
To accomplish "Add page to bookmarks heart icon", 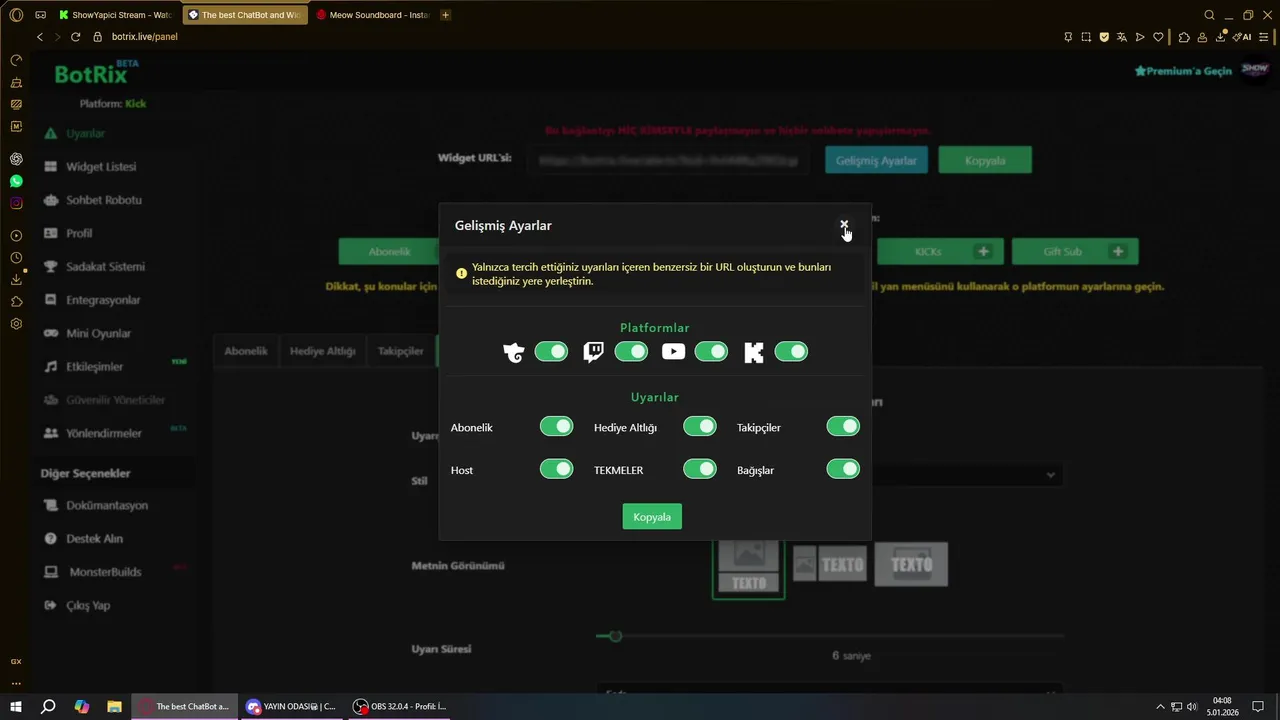I will click(1158, 37).
